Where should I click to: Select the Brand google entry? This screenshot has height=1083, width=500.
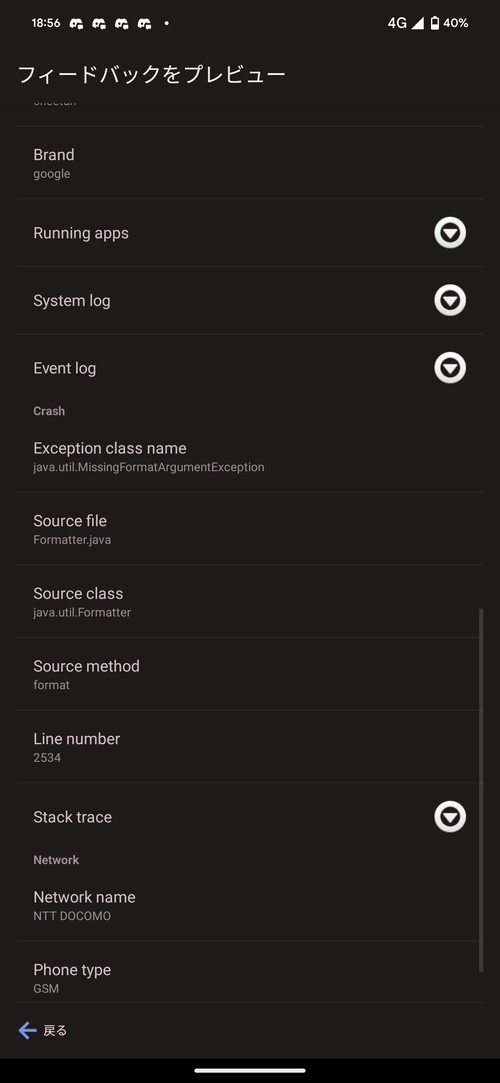click(250, 163)
